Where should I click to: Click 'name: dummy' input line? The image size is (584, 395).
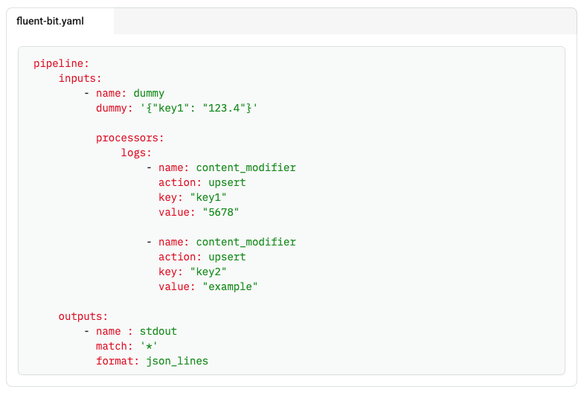click(130, 93)
